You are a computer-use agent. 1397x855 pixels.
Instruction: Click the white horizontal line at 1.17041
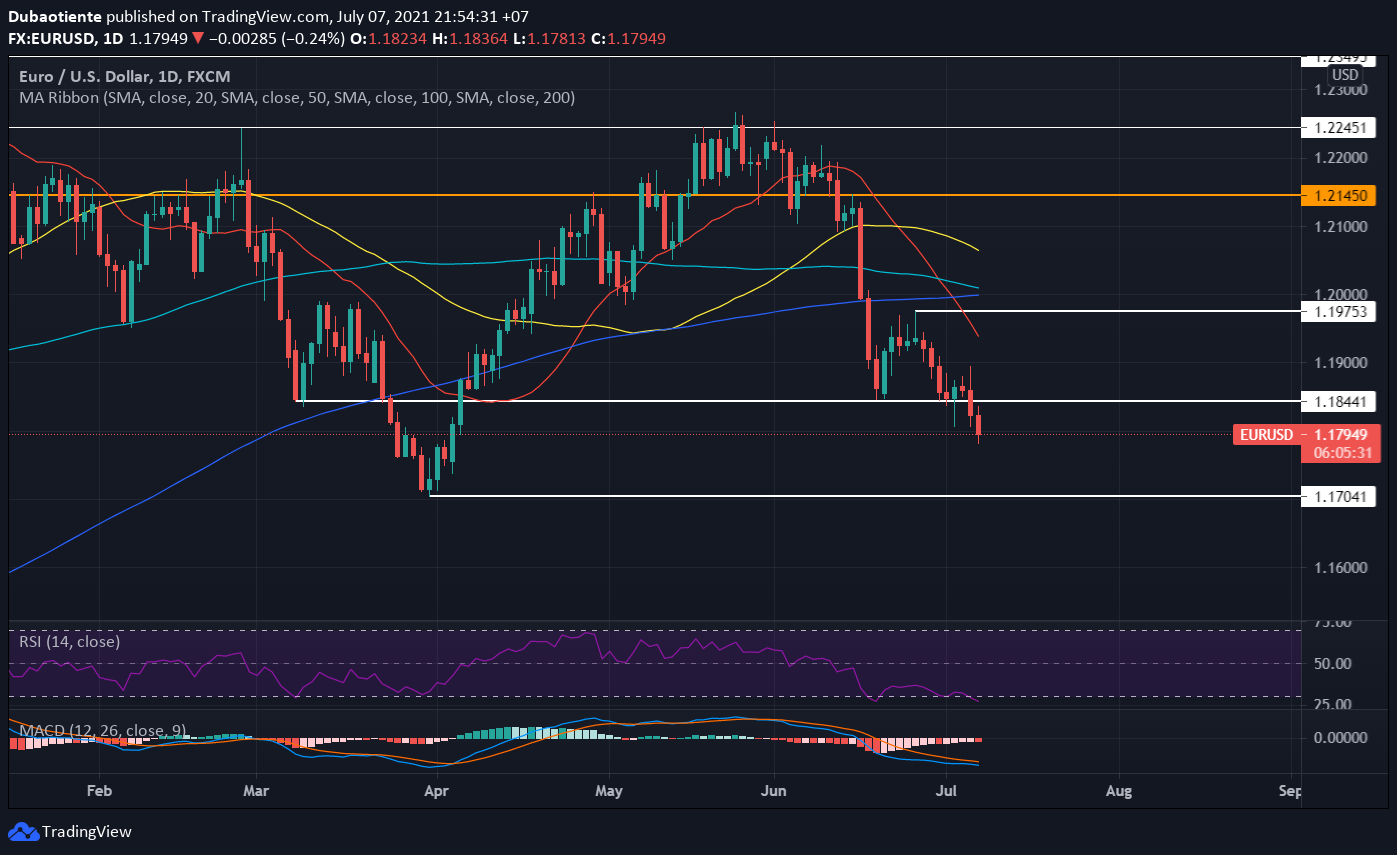[864, 496]
